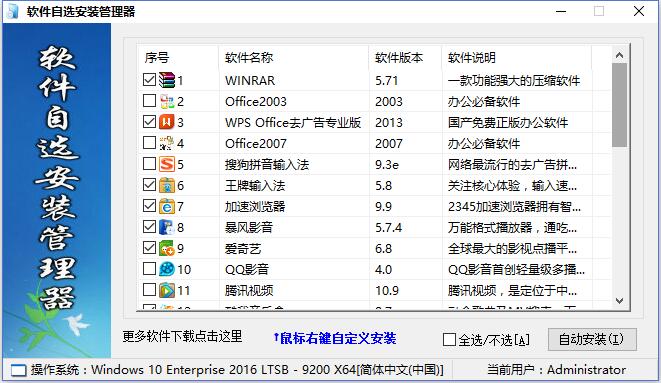
Task: Click description starting QQ影音首创轻量级
Action: pyautogui.click(x=516, y=269)
